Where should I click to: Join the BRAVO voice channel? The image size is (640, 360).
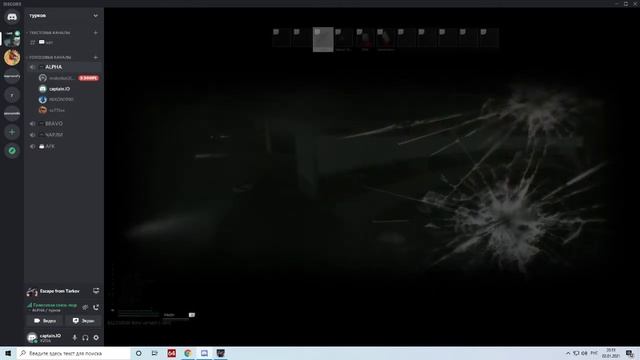coord(64,123)
